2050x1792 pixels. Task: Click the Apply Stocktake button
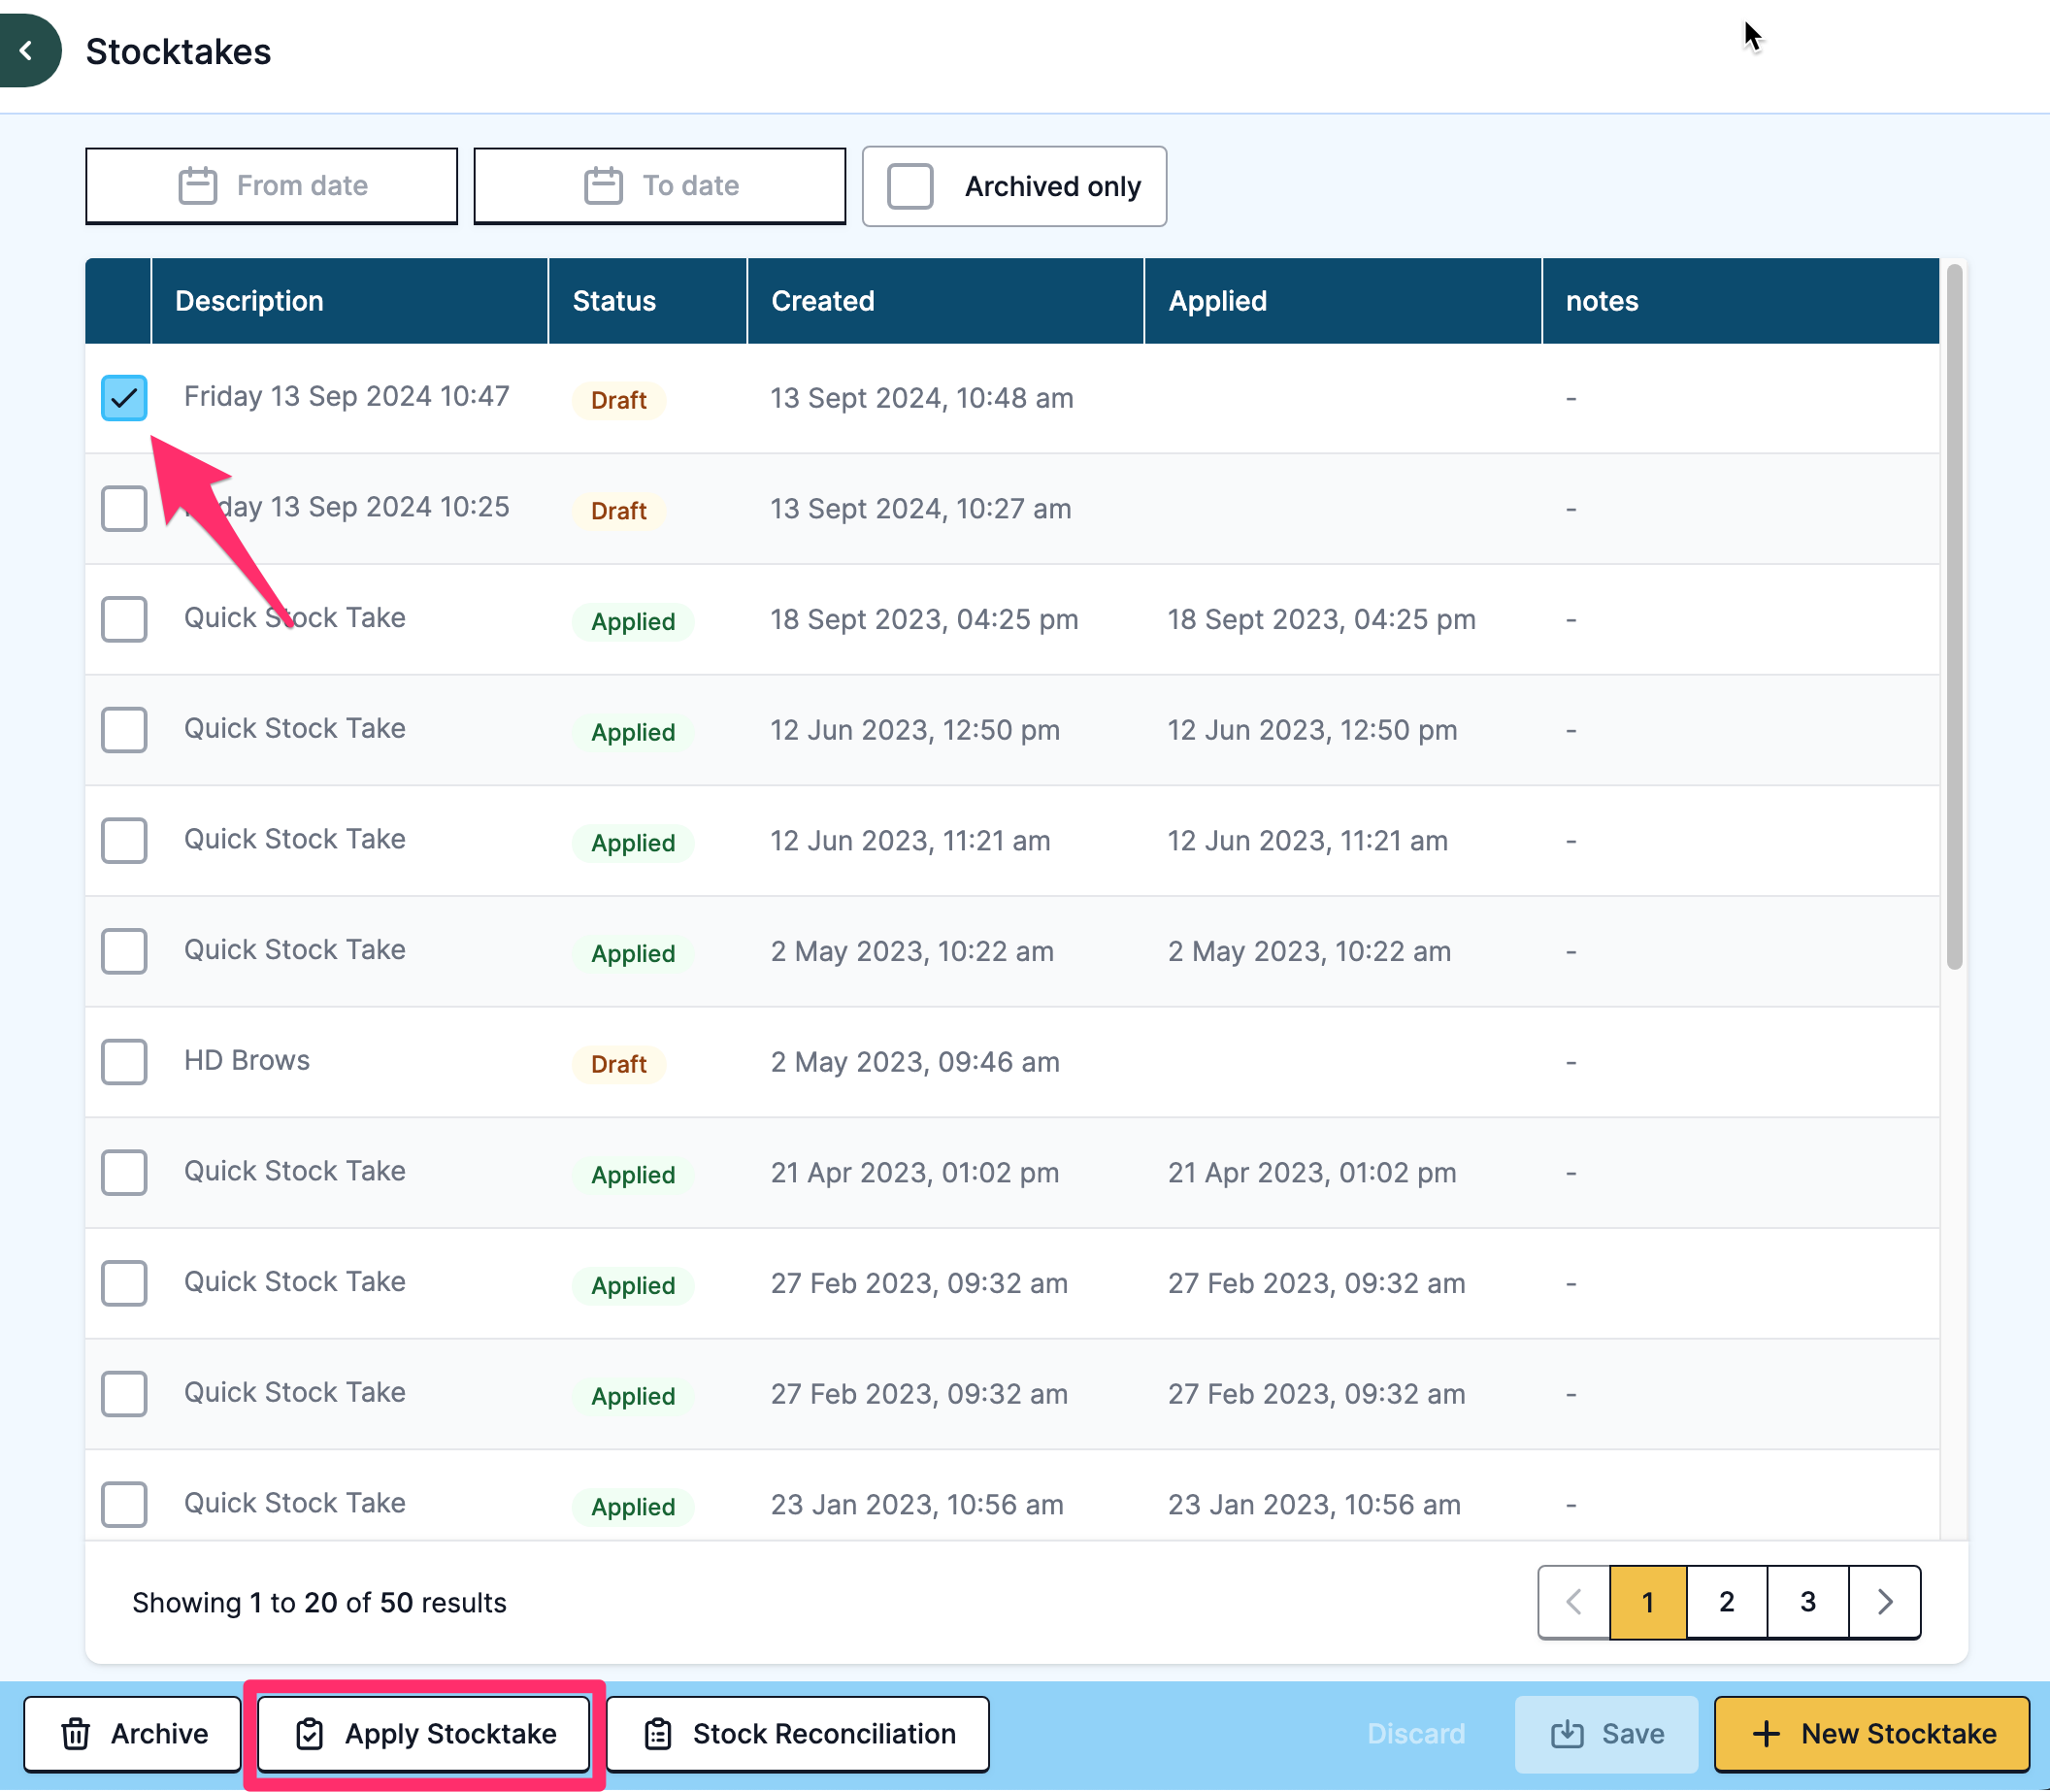pos(424,1734)
